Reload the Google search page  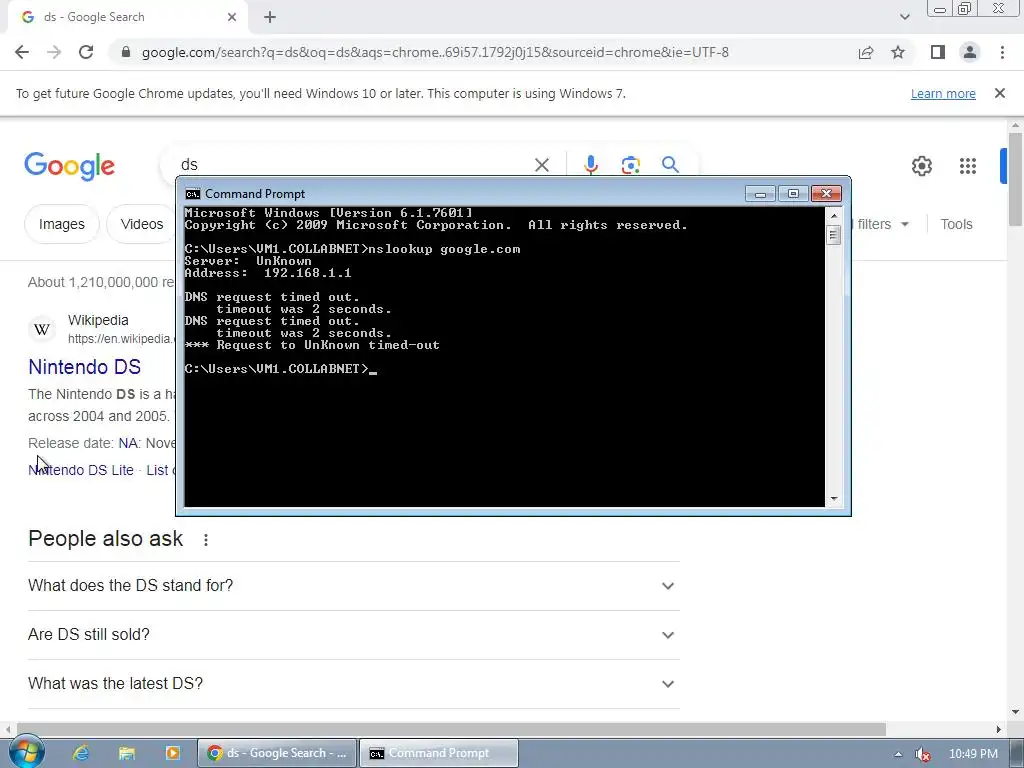tap(86, 52)
